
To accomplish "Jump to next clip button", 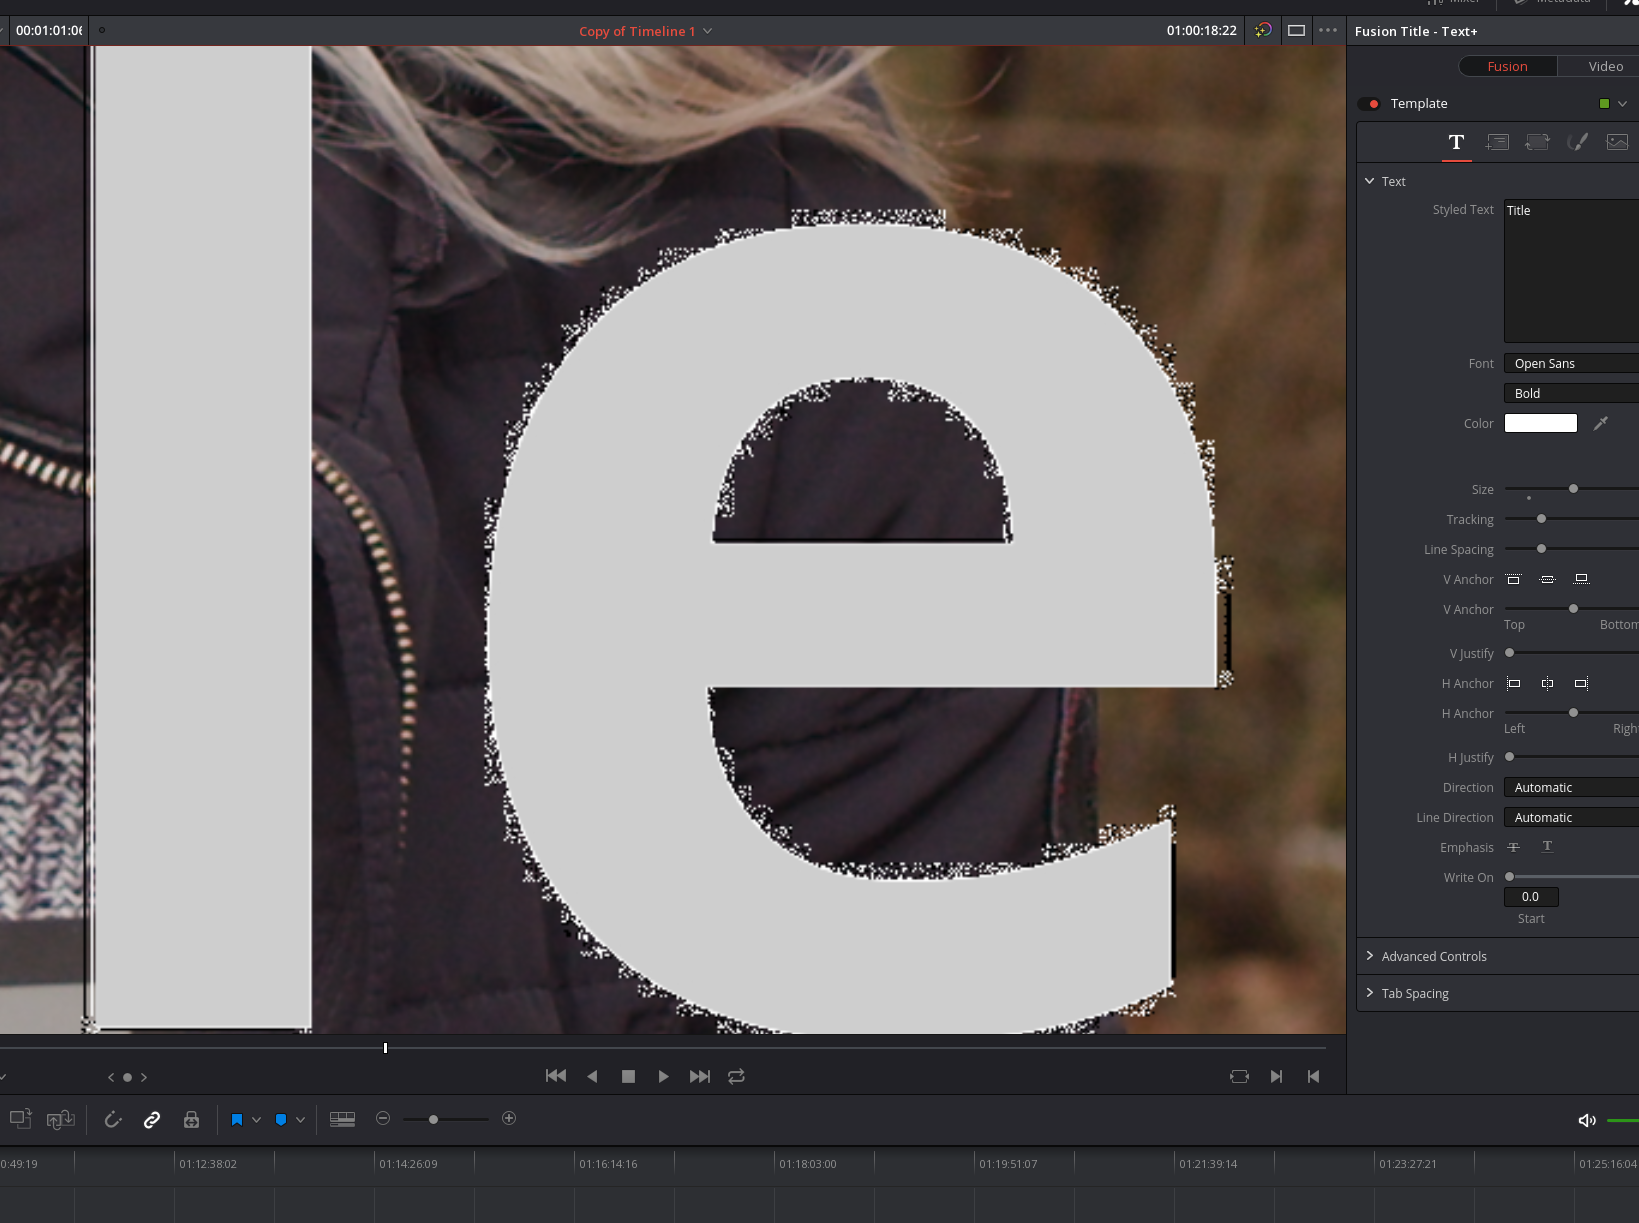I will click(x=1276, y=1077).
